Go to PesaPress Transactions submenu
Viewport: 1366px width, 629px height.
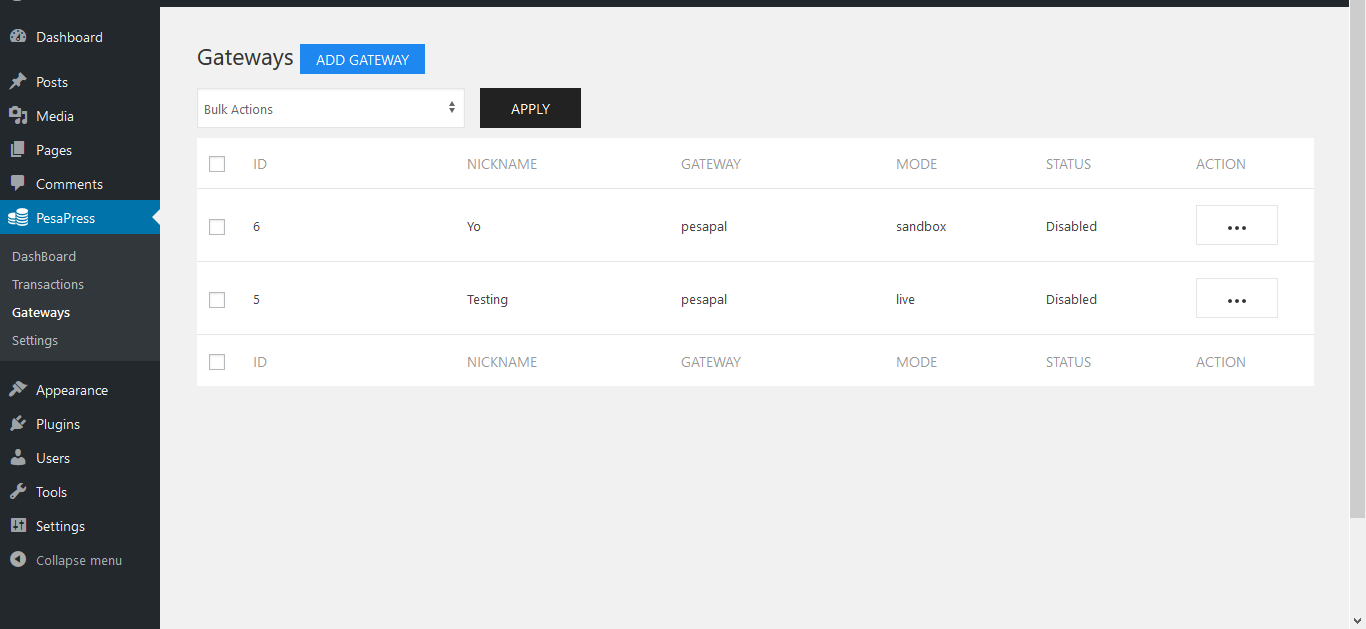click(x=48, y=285)
